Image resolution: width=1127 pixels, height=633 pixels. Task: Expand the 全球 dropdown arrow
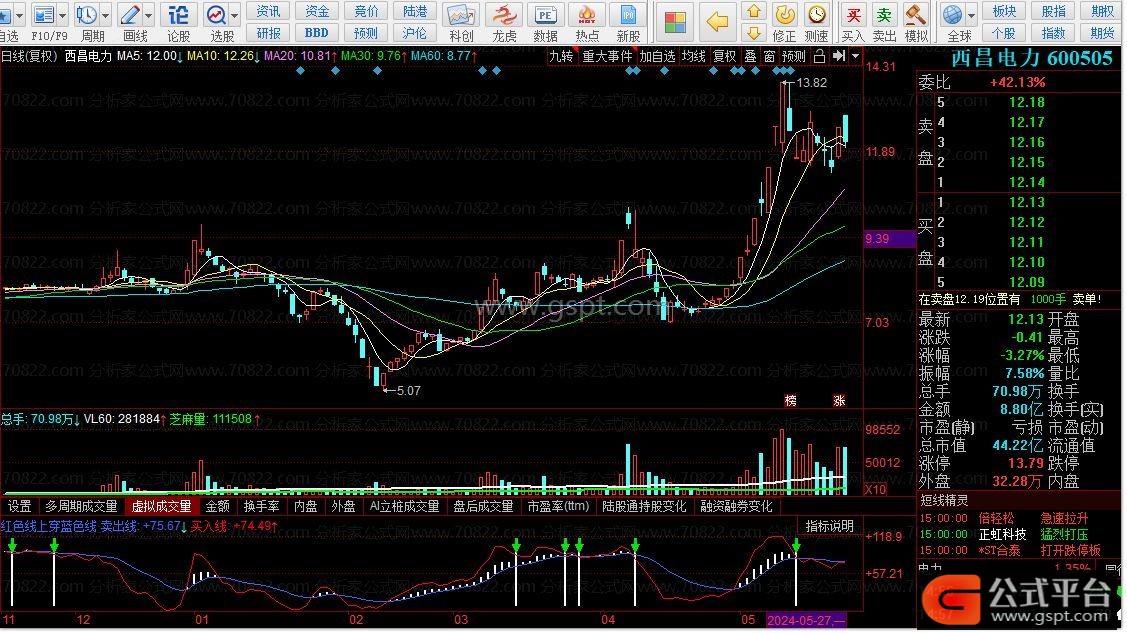tap(972, 14)
